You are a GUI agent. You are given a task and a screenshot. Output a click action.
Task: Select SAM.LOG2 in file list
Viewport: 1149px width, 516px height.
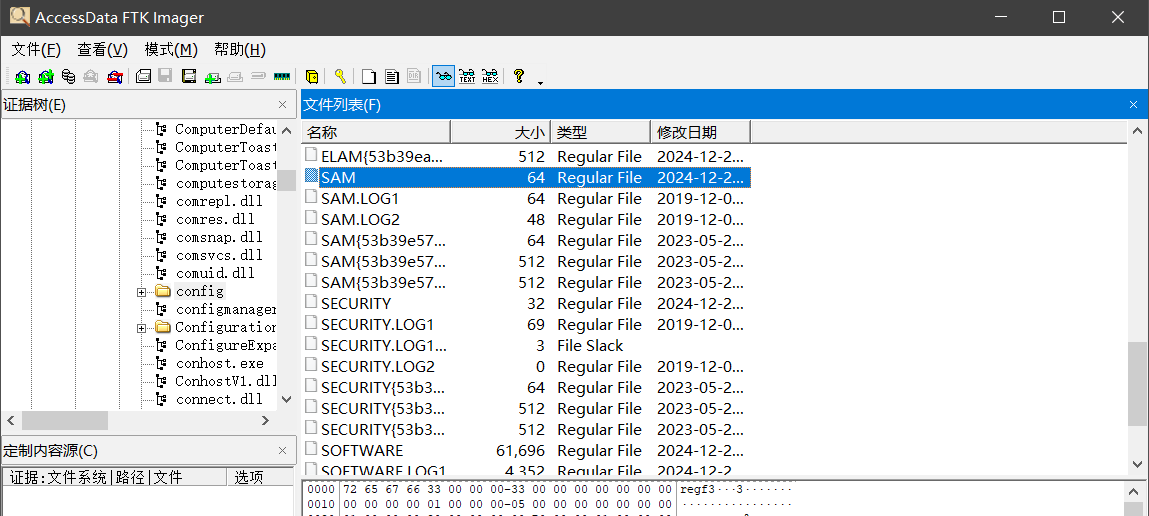pyautogui.click(x=526, y=219)
